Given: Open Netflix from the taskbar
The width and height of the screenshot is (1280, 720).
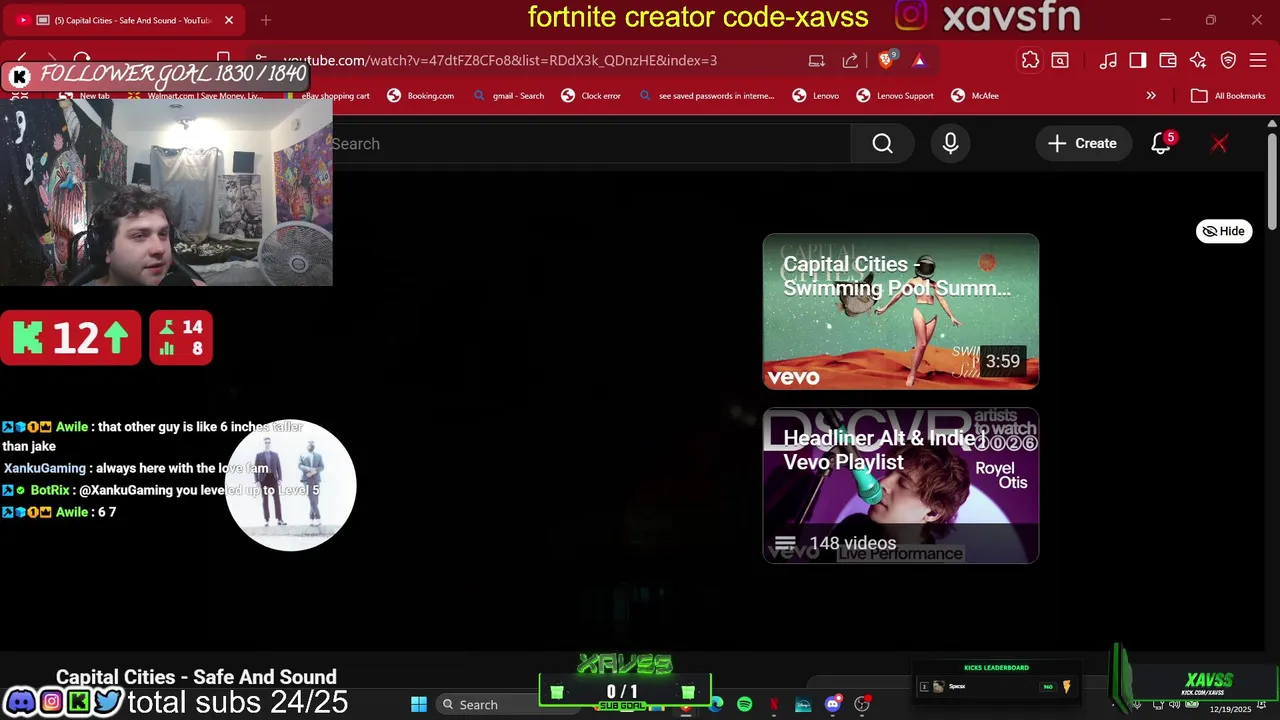Looking at the screenshot, I should tap(774, 705).
